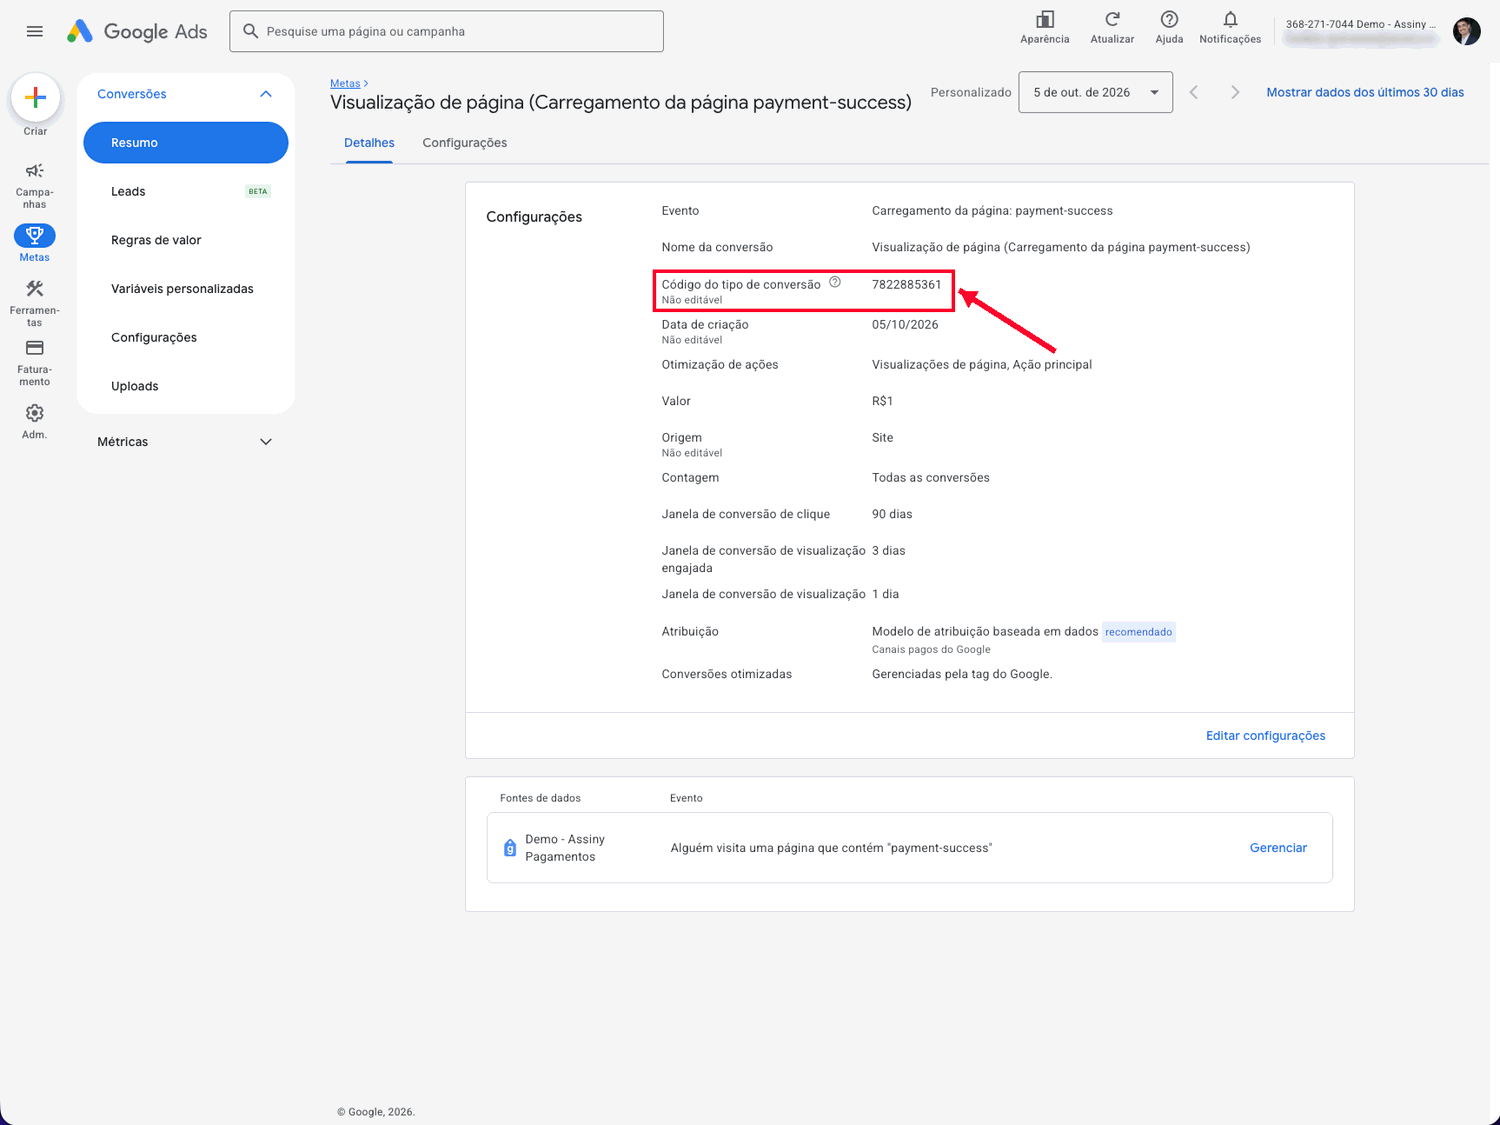
Task: Focus the search page or campaign field
Action: (446, 31)
